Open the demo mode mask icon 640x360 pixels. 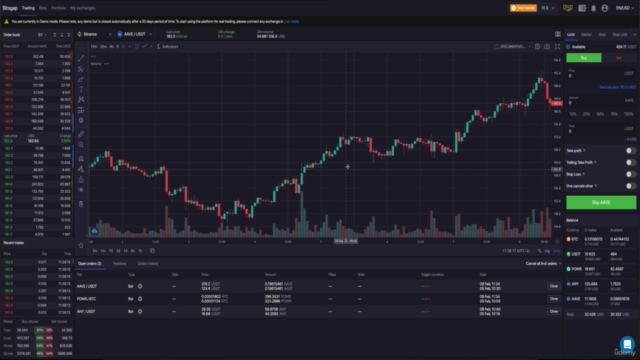[x=568, y=8]
